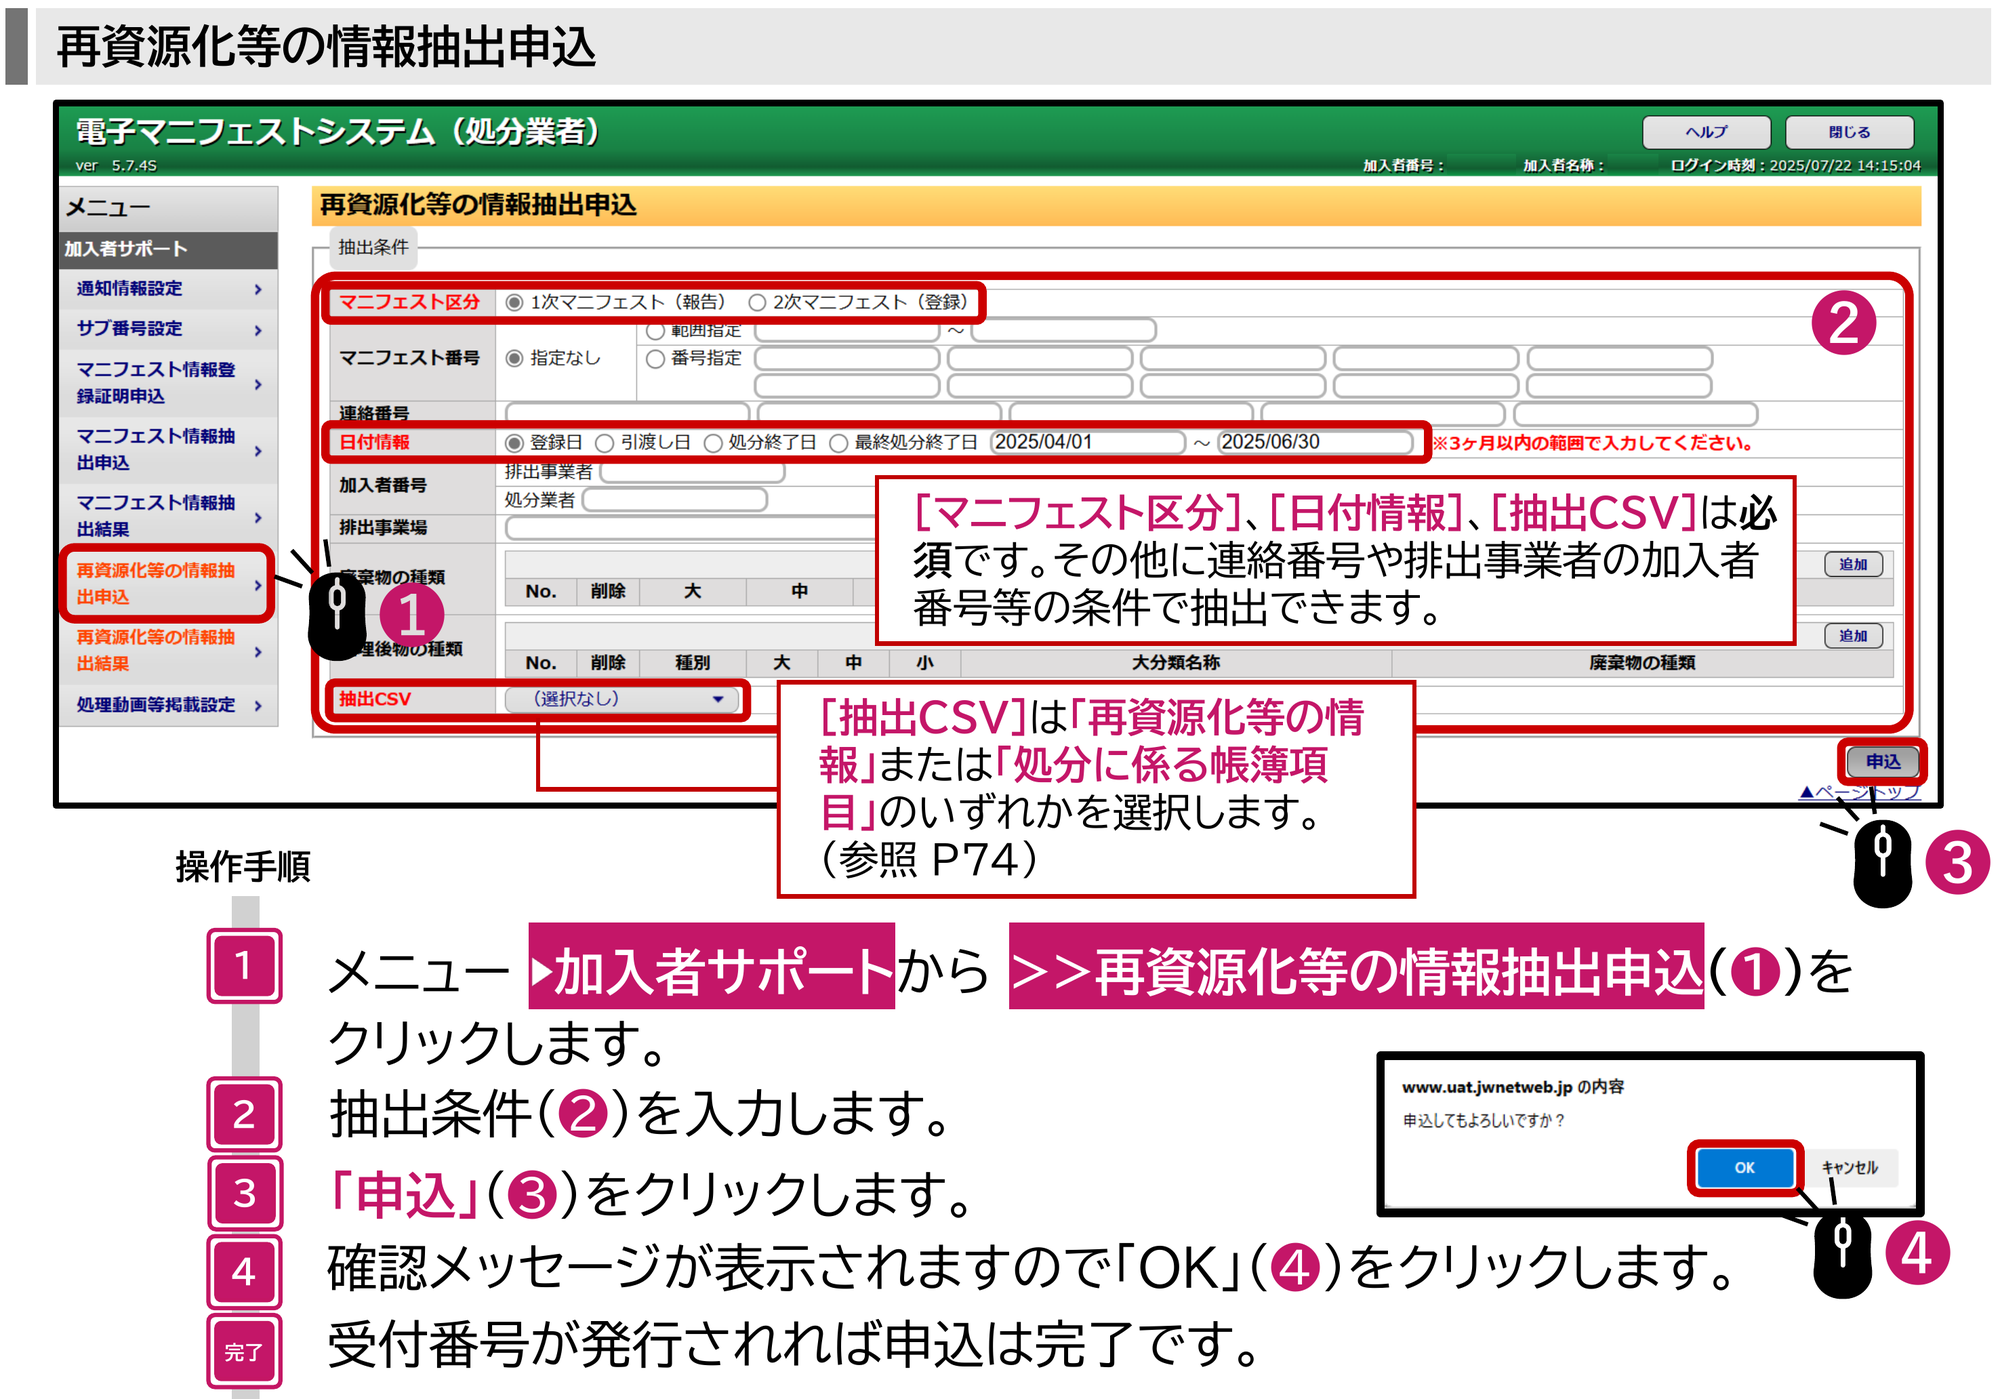Open 再資源化等の情報抽出結果 menu item
The height and width of the screenshot is (1399, 2000).
coord(168,650)
